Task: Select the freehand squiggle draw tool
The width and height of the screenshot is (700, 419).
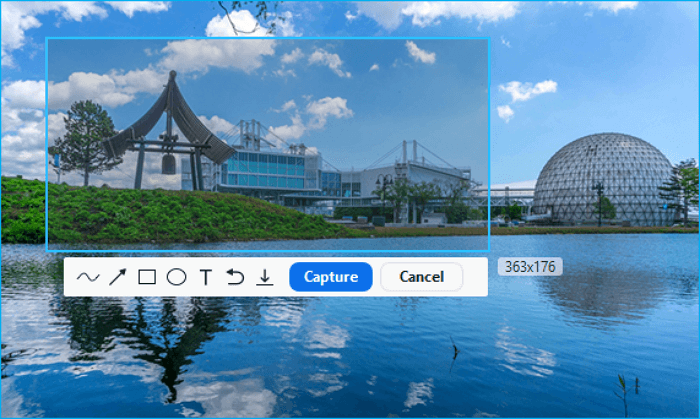Action: tap(88, 277)
